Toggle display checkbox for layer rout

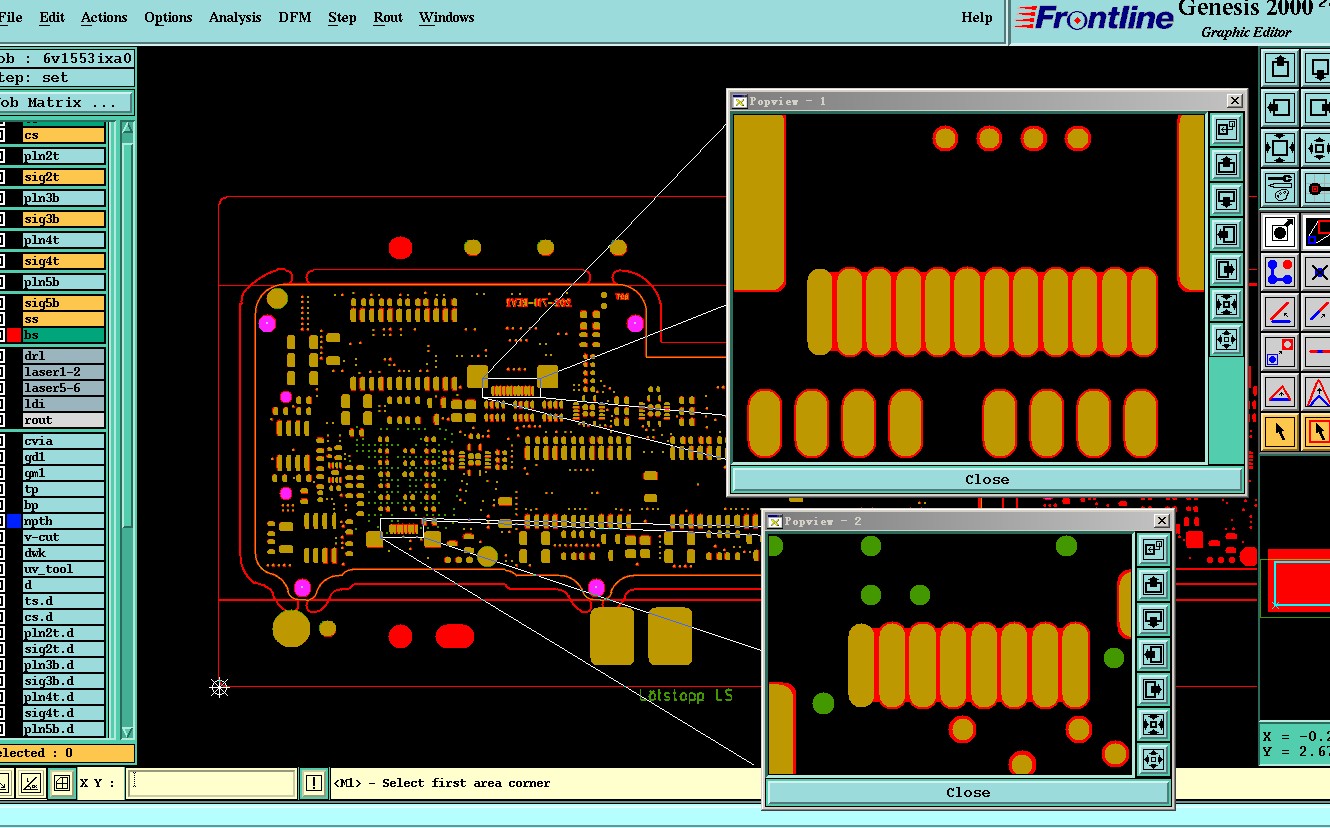click(2, 420)
